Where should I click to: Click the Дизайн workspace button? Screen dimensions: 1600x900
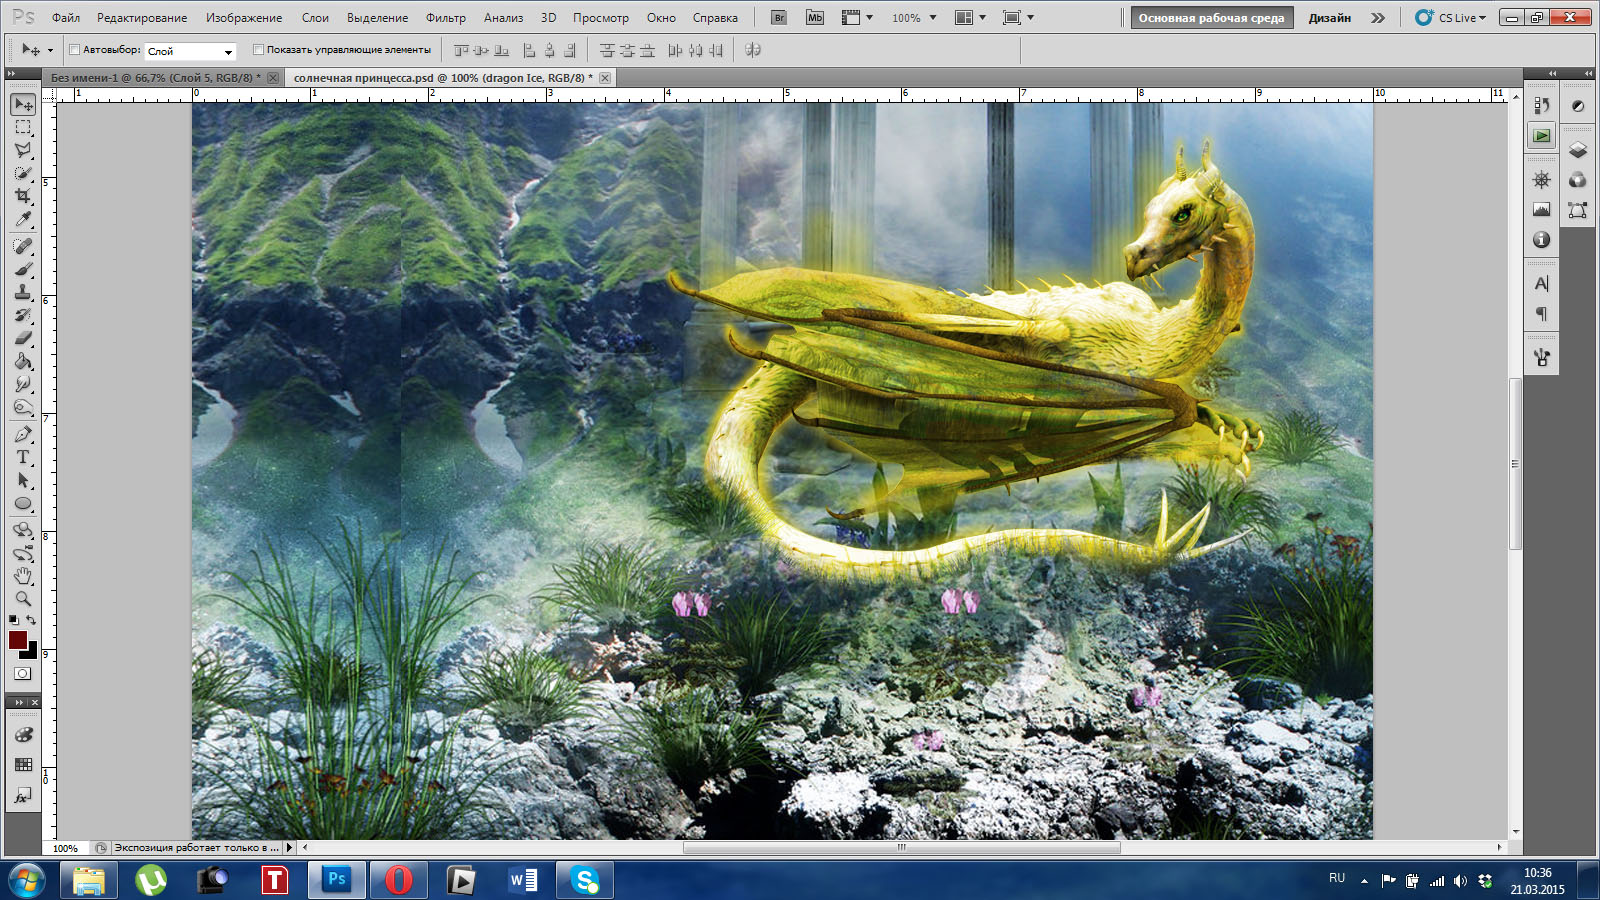1329,18
